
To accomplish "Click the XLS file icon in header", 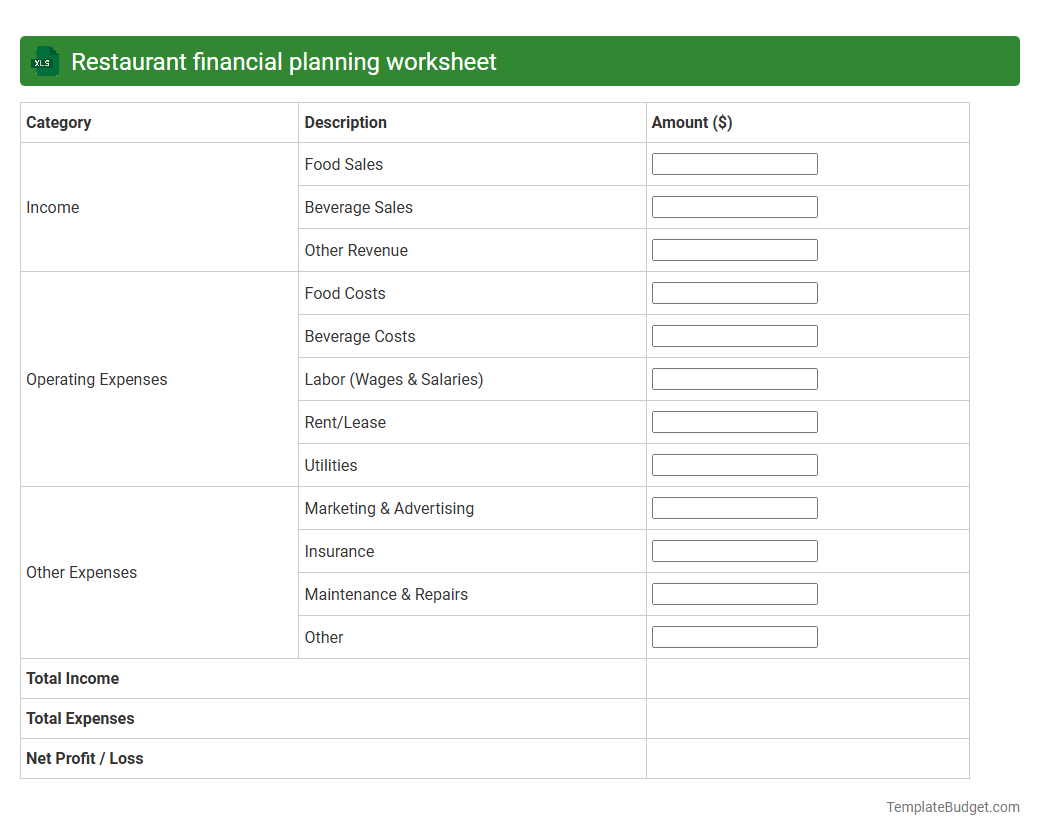I will pos(44,61).
